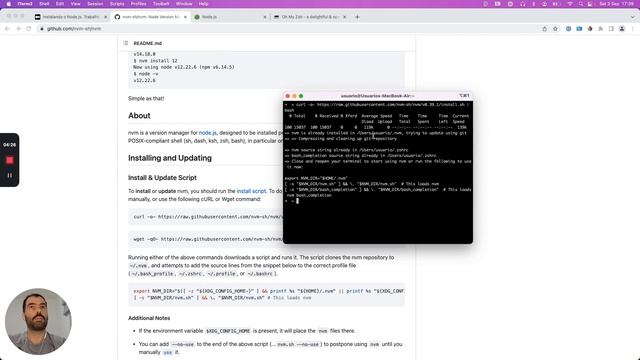Toggle the browser side panel
This screenshot has width=640, height=360.
(x=611, y=29)
